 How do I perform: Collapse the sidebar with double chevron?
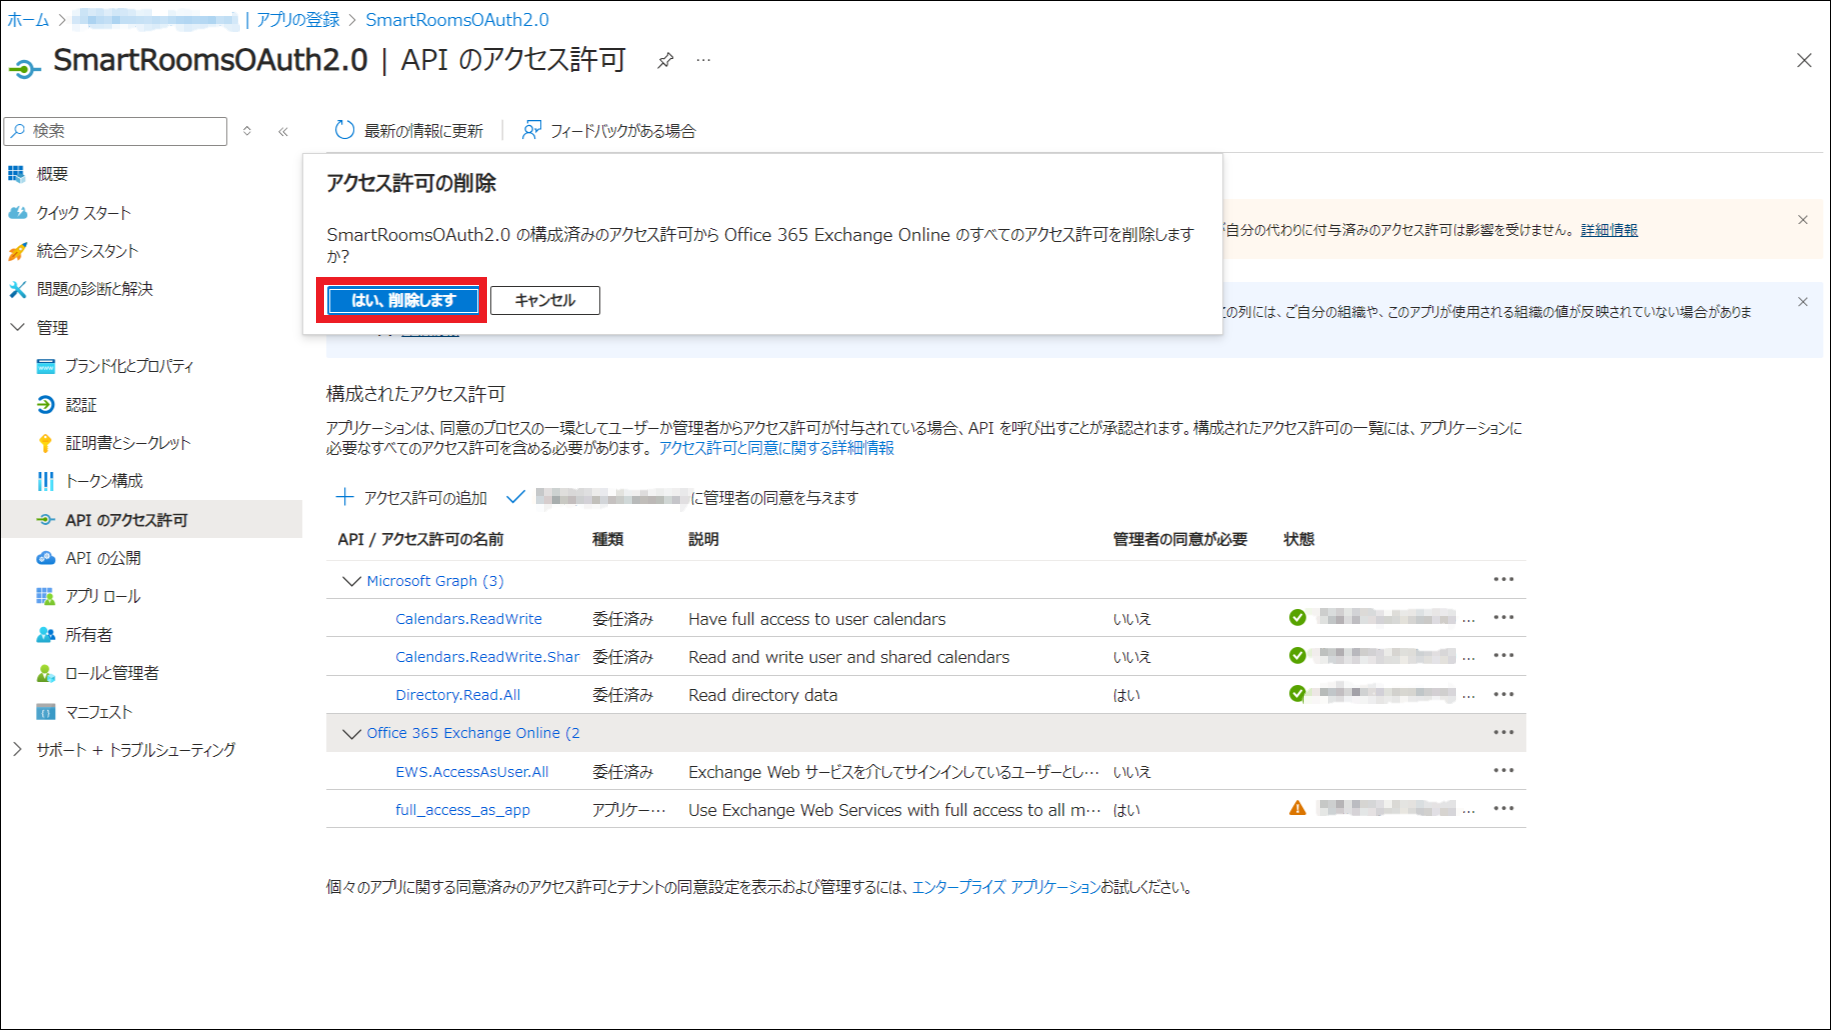pyautogui.click(x=283, y=131)
